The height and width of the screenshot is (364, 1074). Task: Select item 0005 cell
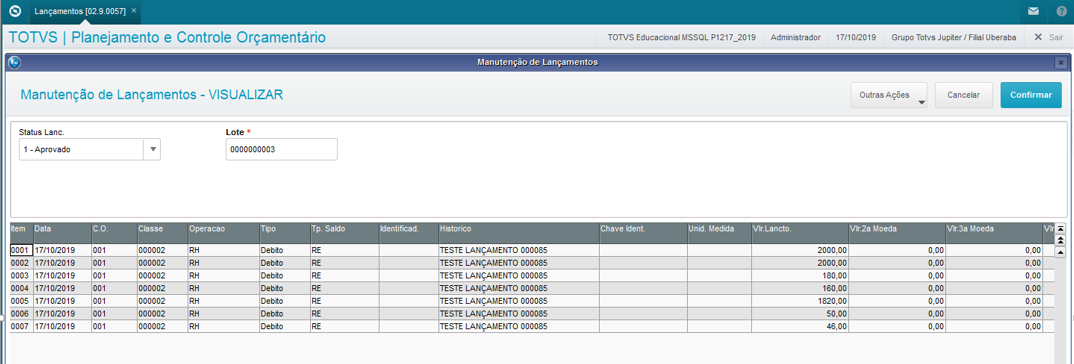tap(21, 301)
